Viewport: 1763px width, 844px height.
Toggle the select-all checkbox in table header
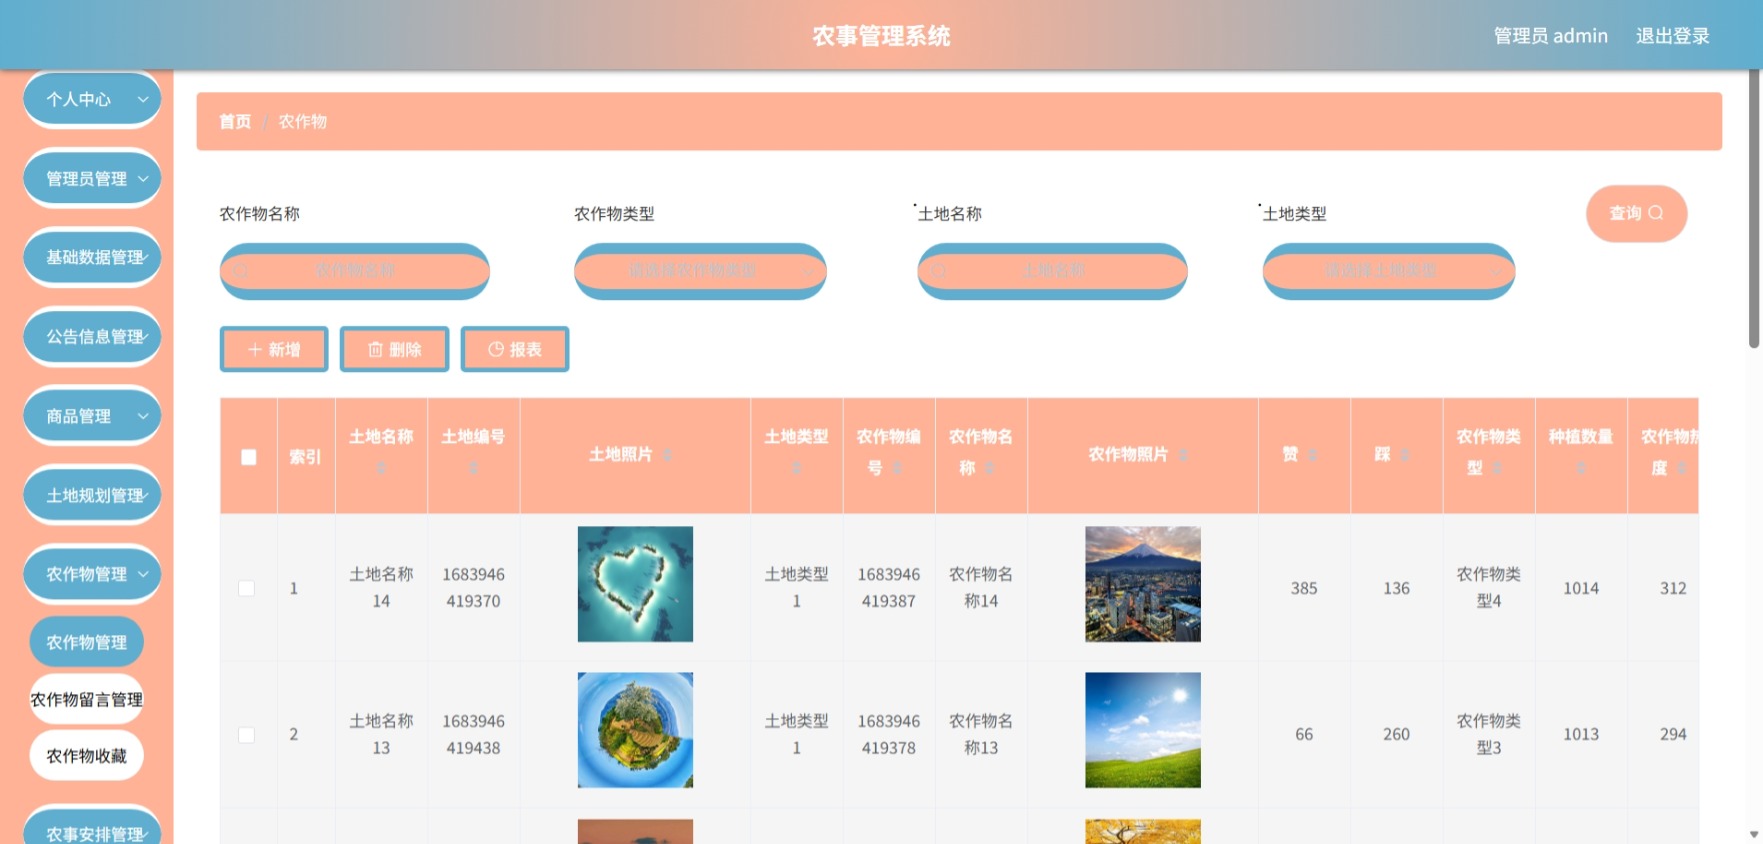point(249,457)
